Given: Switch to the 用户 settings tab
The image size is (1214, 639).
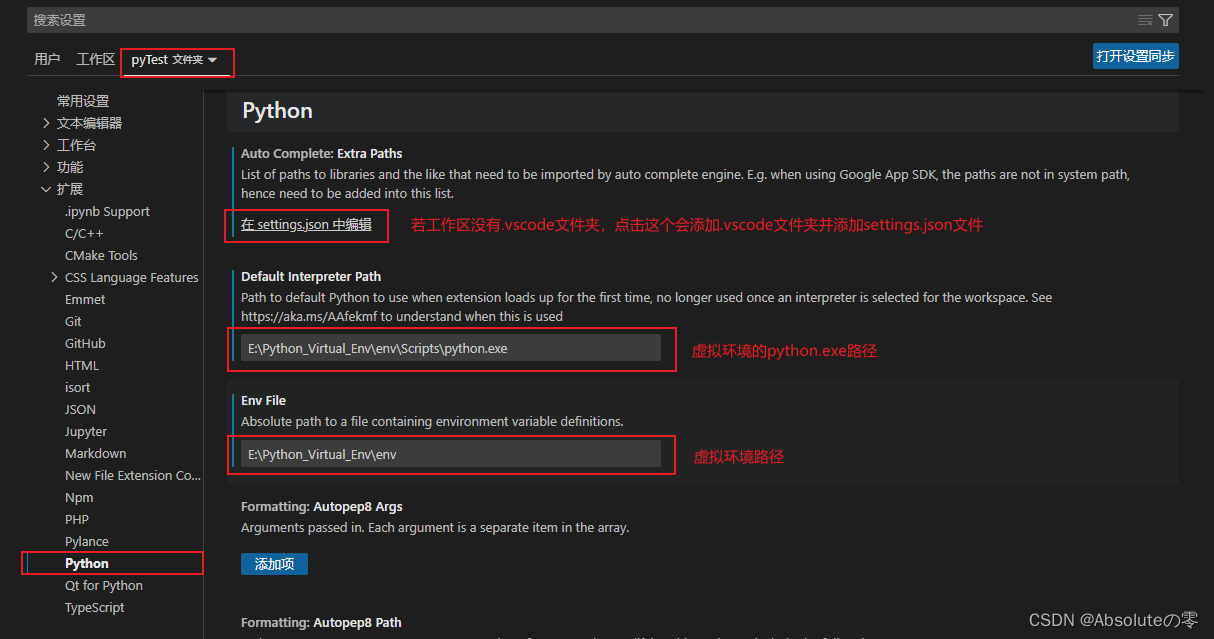Looking at the screenshot, I should [x=47, y=58].
